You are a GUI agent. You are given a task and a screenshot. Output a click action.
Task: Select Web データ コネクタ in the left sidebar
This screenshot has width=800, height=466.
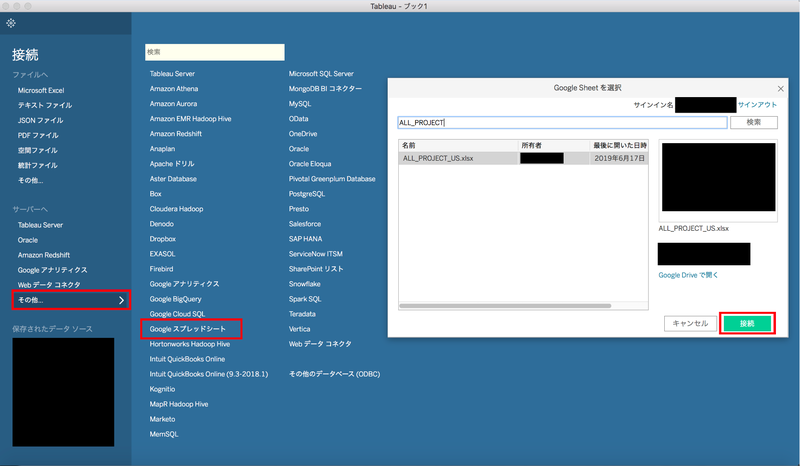[x=49, y=285]
